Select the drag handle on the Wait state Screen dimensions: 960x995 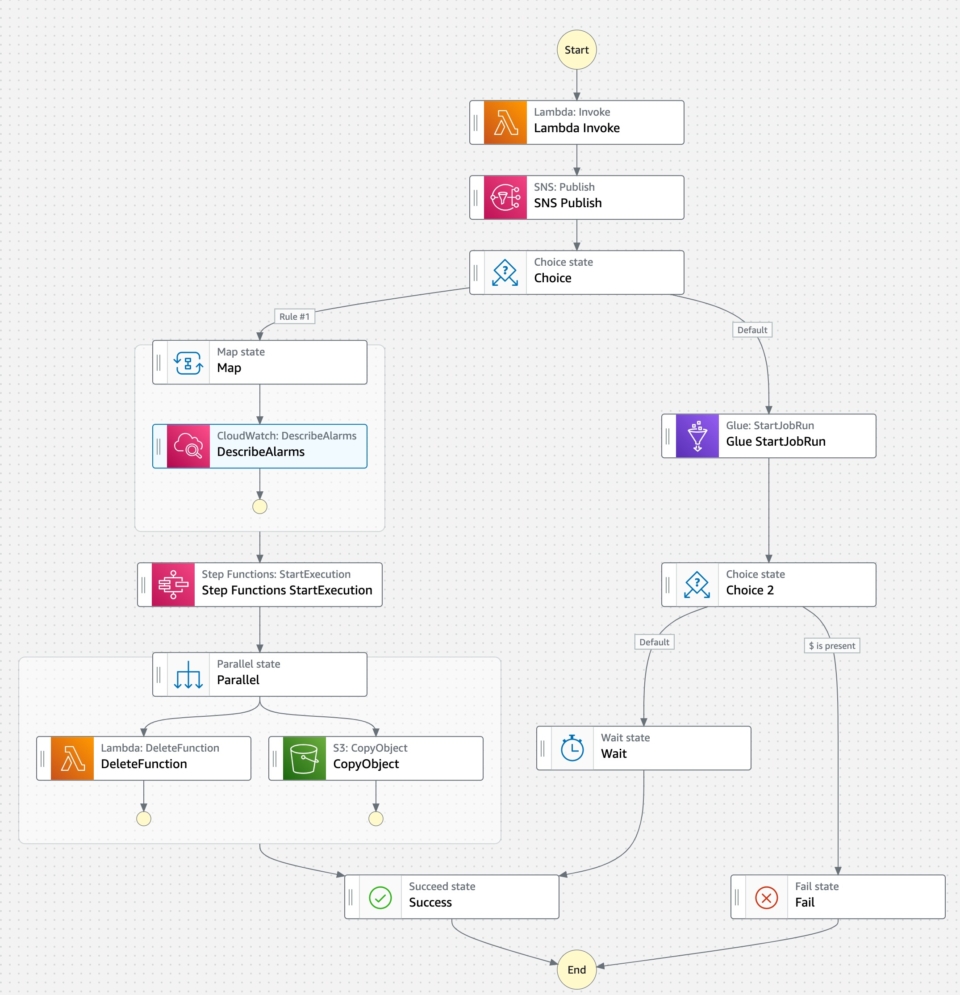[543, 748]
